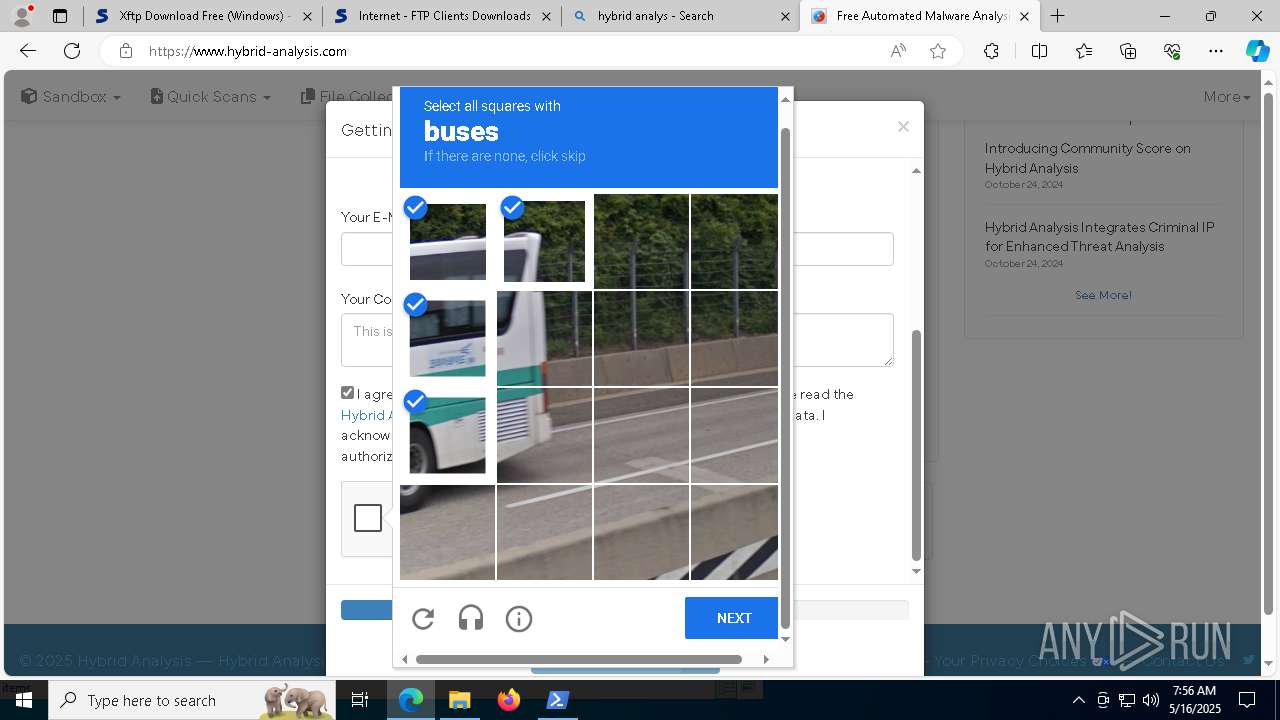Open Browser essentials
Image resolution: width=1280 pixels, height=720 pixels.
click(x=1172, y=51)
